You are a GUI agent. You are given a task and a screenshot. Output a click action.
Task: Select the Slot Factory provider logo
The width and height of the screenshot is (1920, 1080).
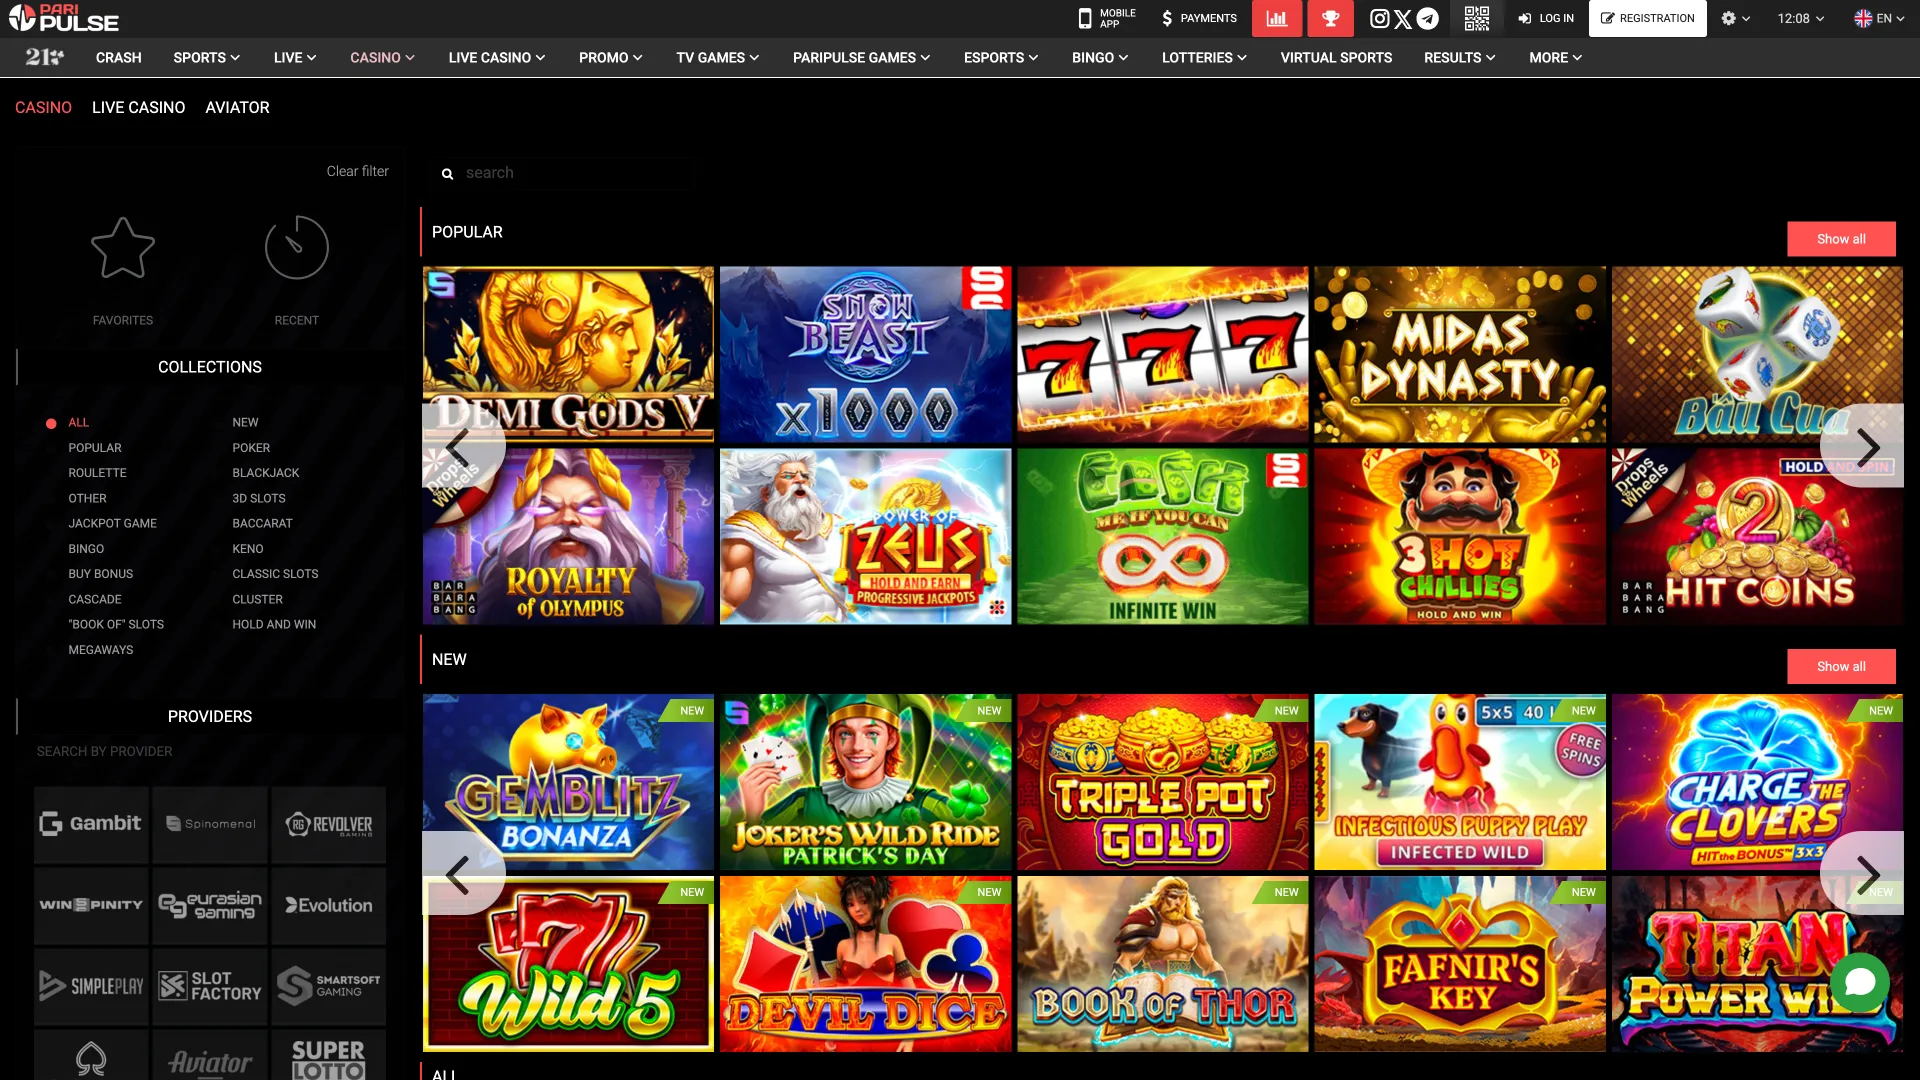coord(210,986)
